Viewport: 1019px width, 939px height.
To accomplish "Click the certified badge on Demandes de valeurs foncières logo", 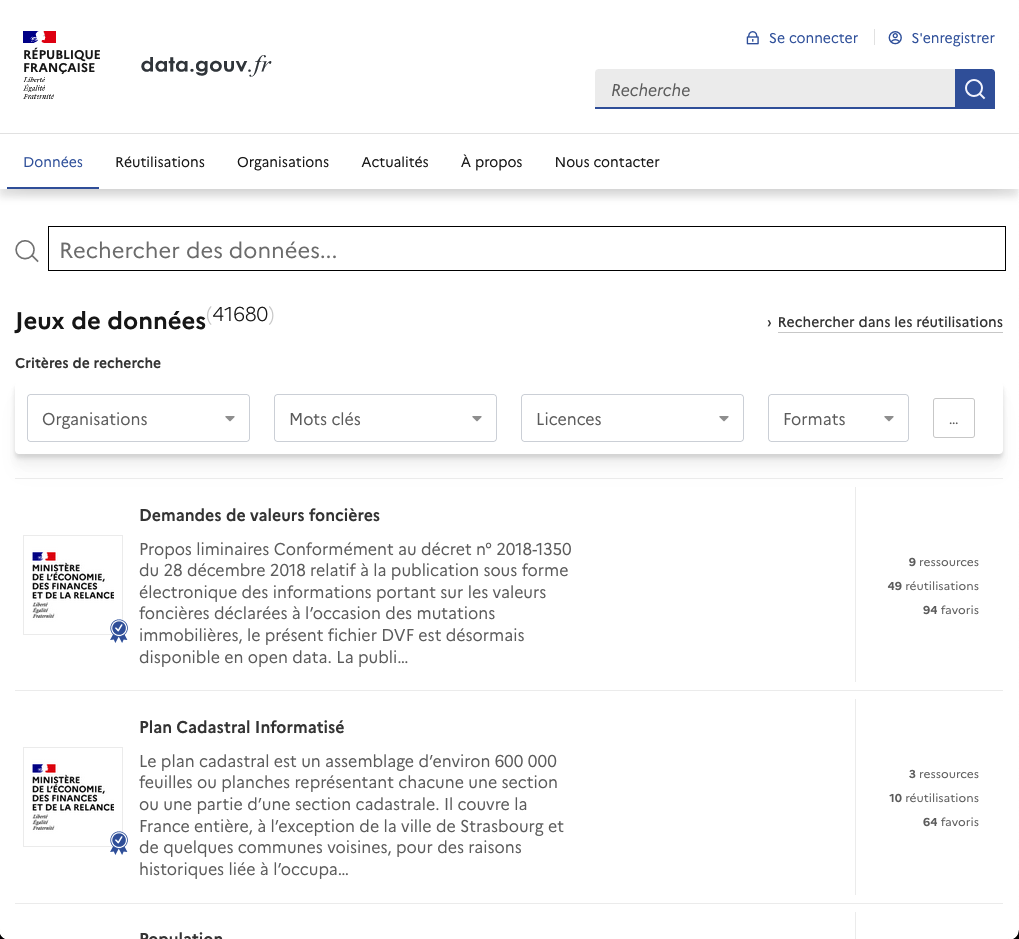I will pyautogui.click(x=119, y=630).
